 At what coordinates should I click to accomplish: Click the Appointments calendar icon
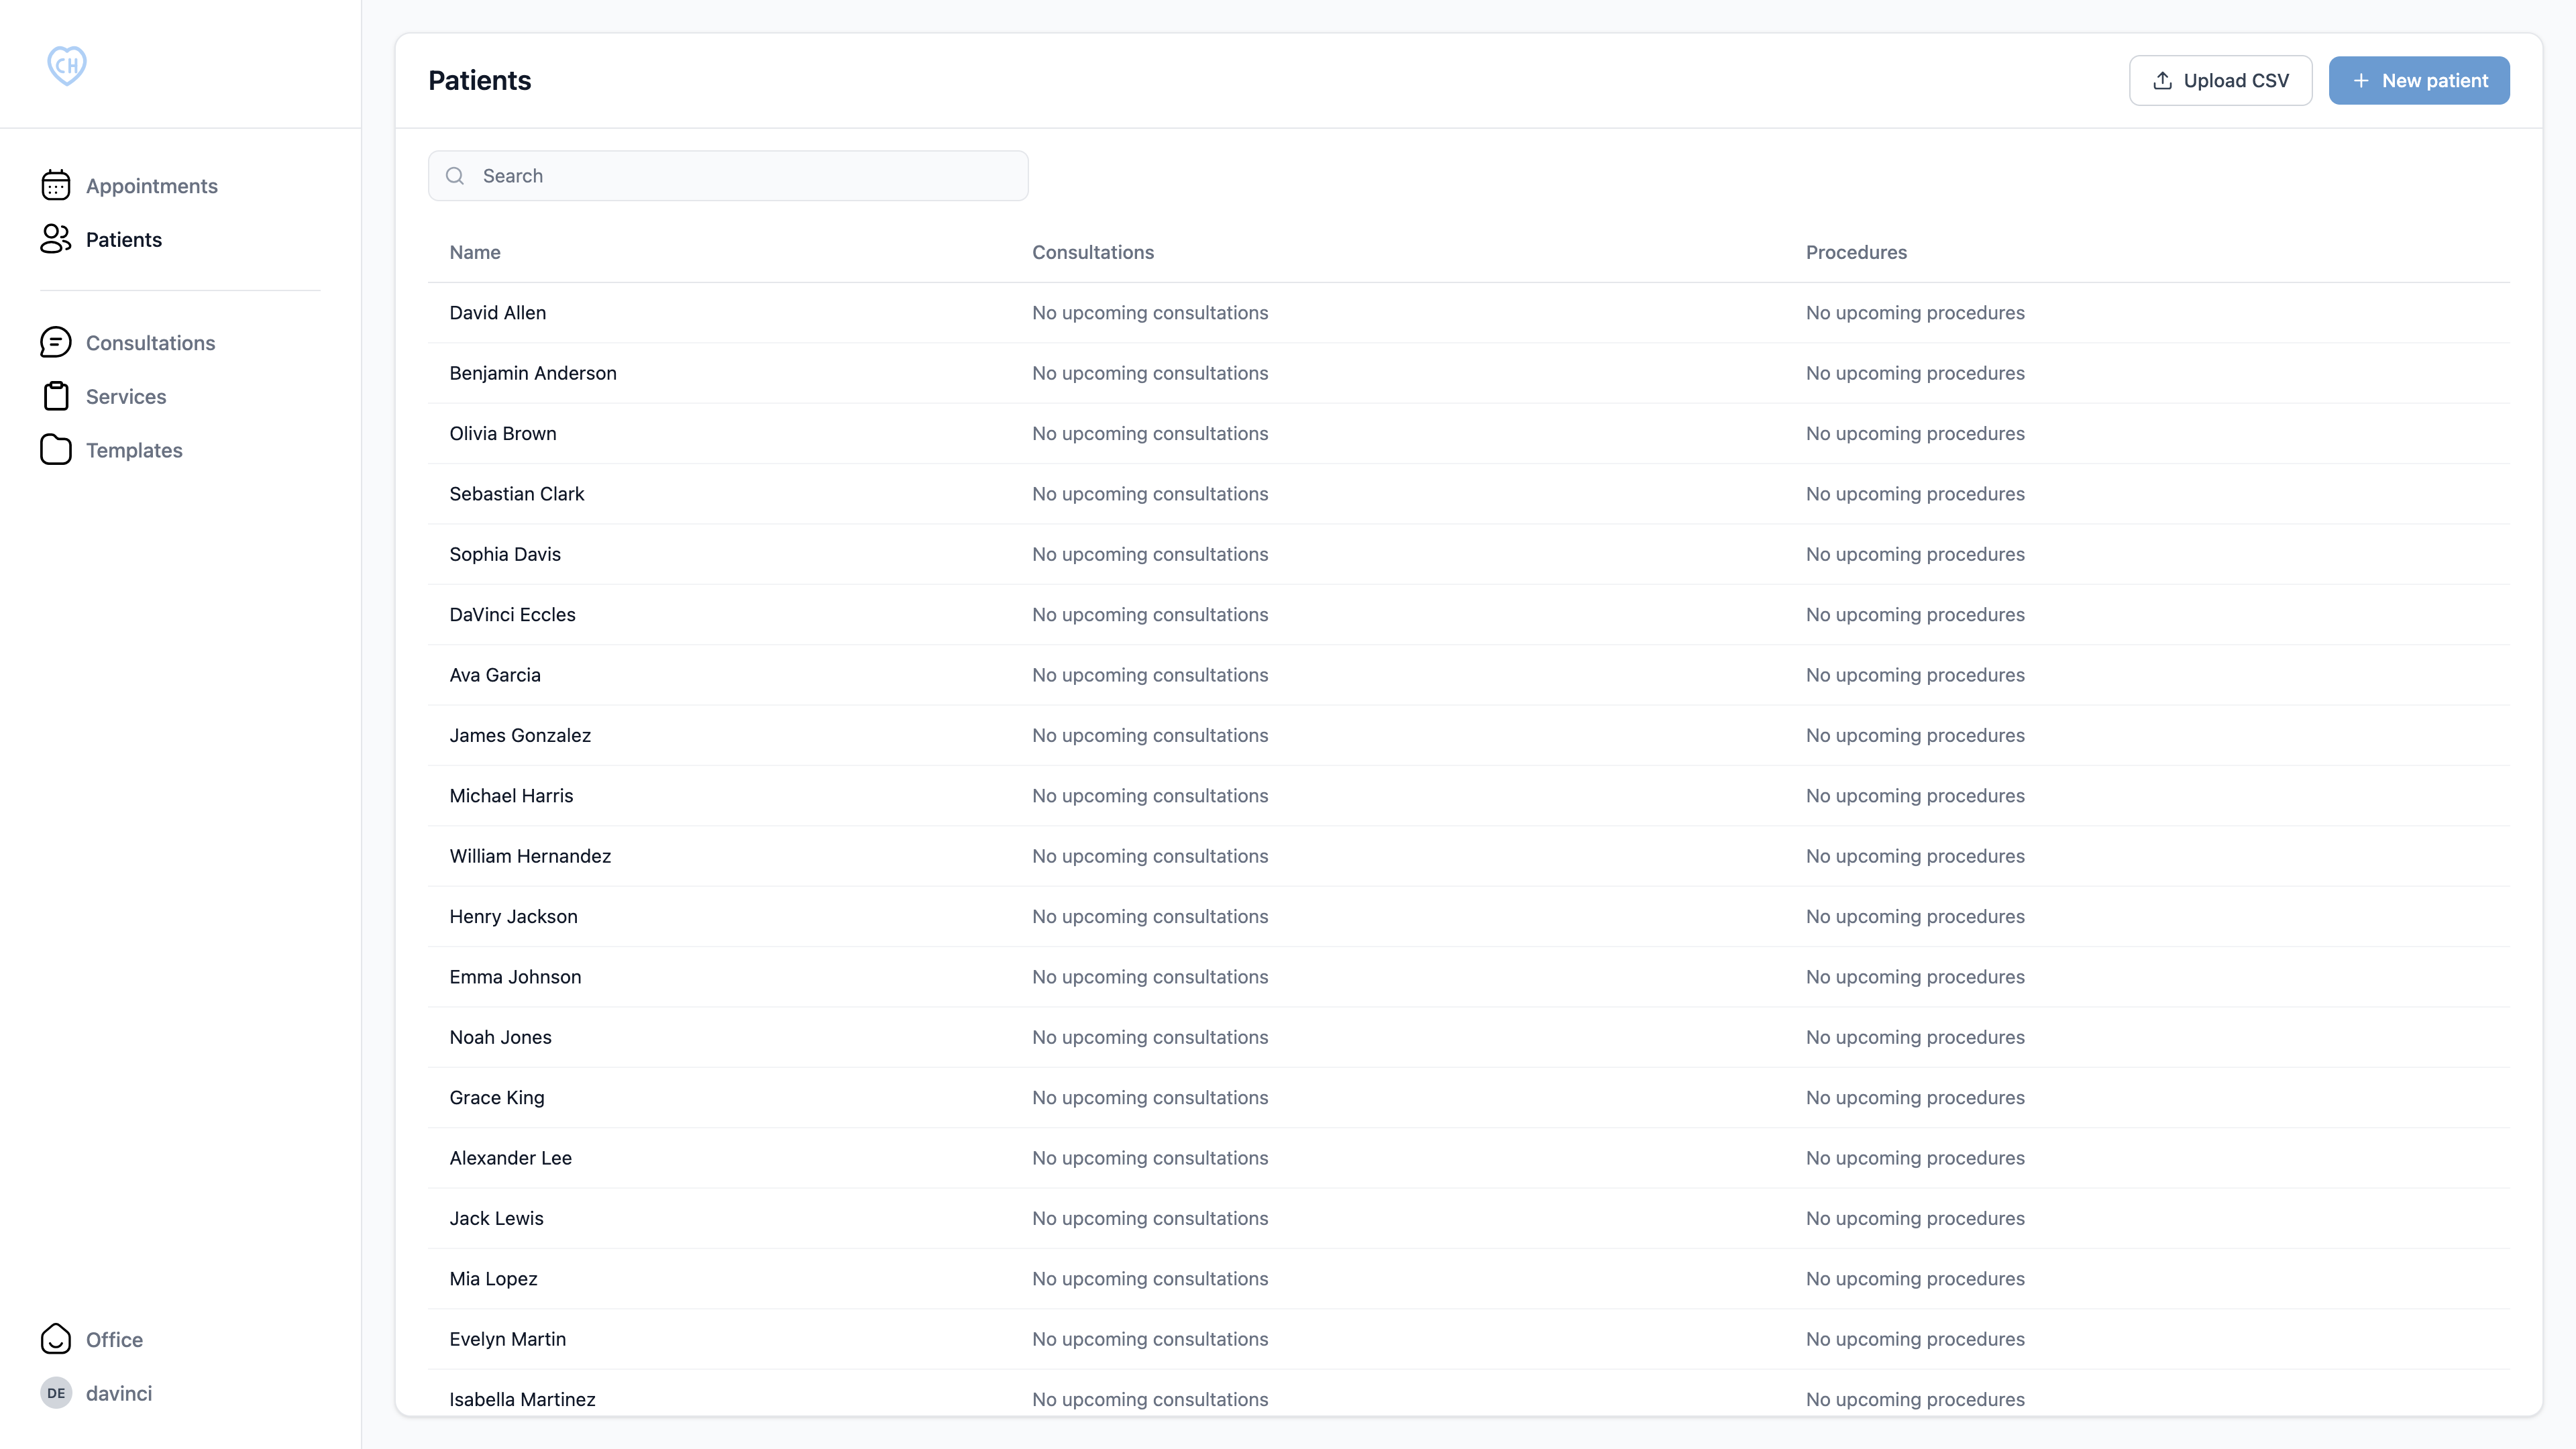point(56,186)
